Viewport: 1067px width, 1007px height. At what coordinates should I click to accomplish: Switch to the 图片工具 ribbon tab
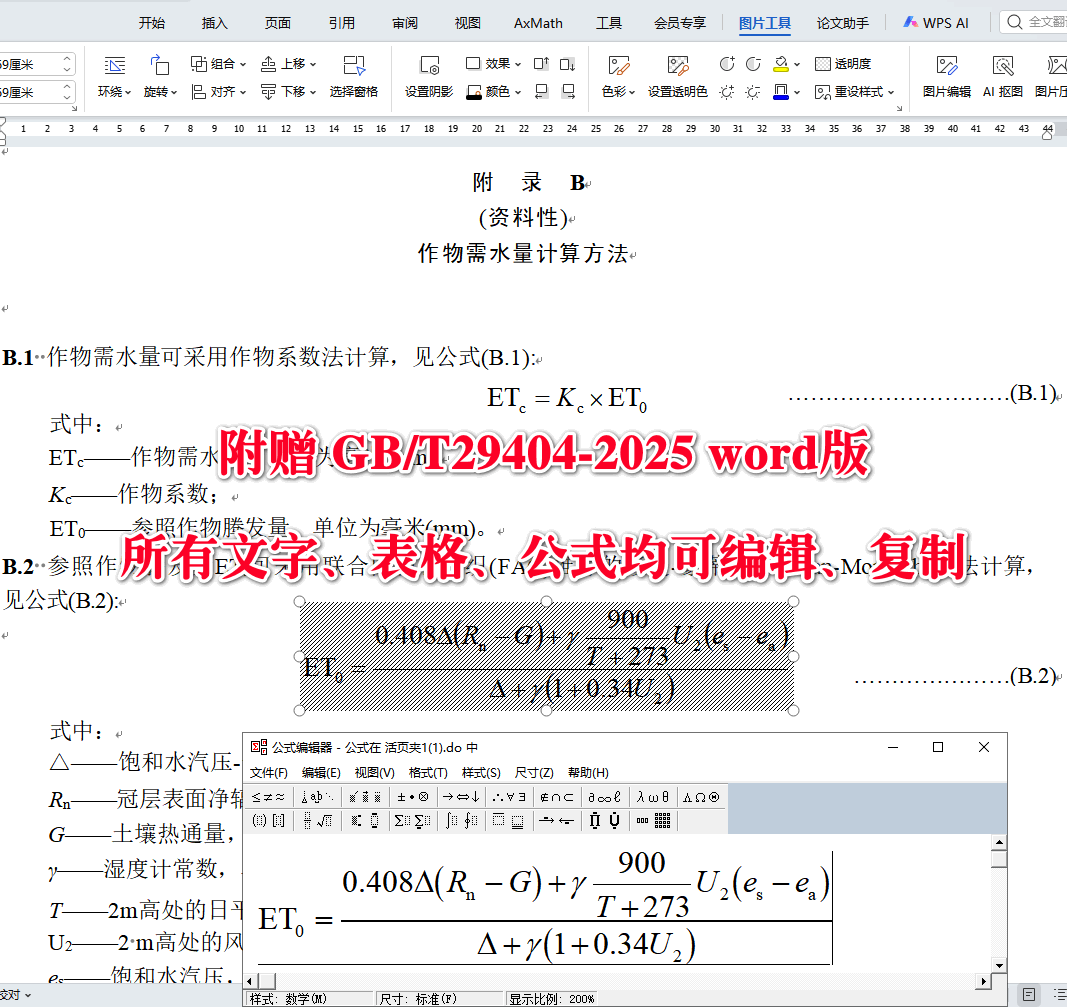coord(765,22)
